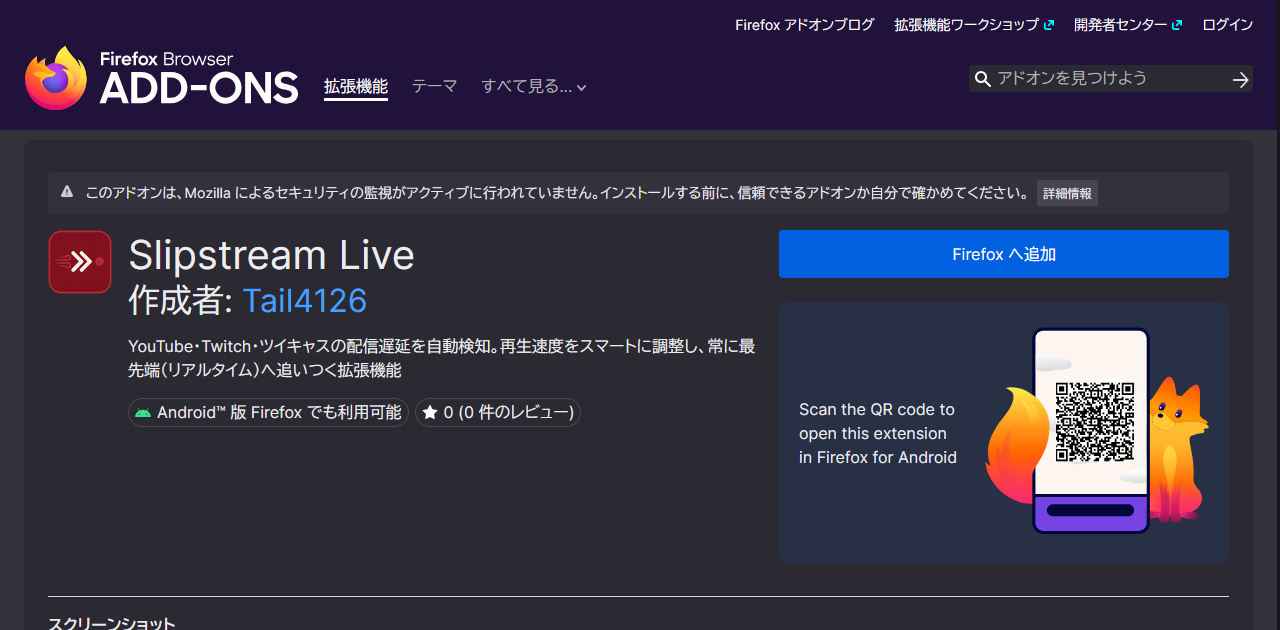The image size is (1280, 630).
Task: Click the warning triangle icon
Action: click(x=67, y=192)
